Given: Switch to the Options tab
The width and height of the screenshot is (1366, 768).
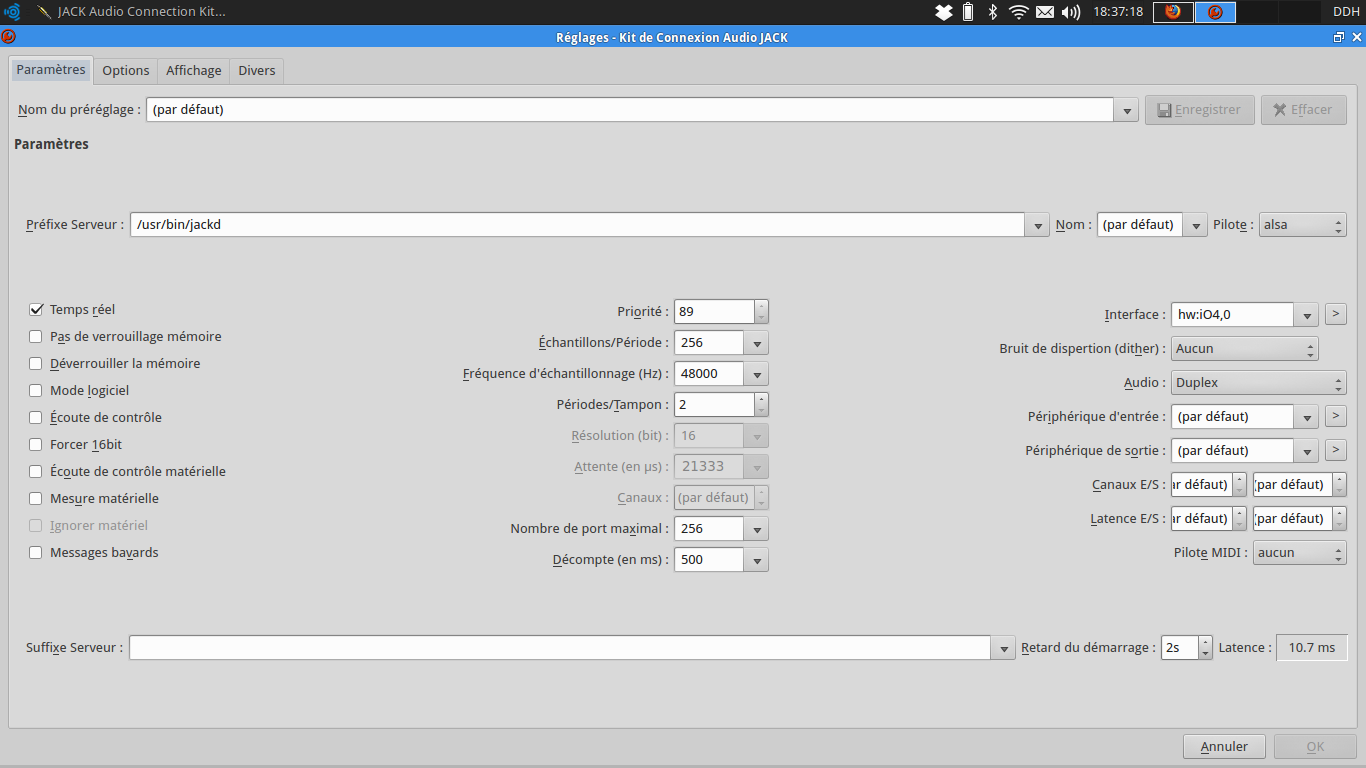Looking at the screenshot, I should click(x=126, y=71).
